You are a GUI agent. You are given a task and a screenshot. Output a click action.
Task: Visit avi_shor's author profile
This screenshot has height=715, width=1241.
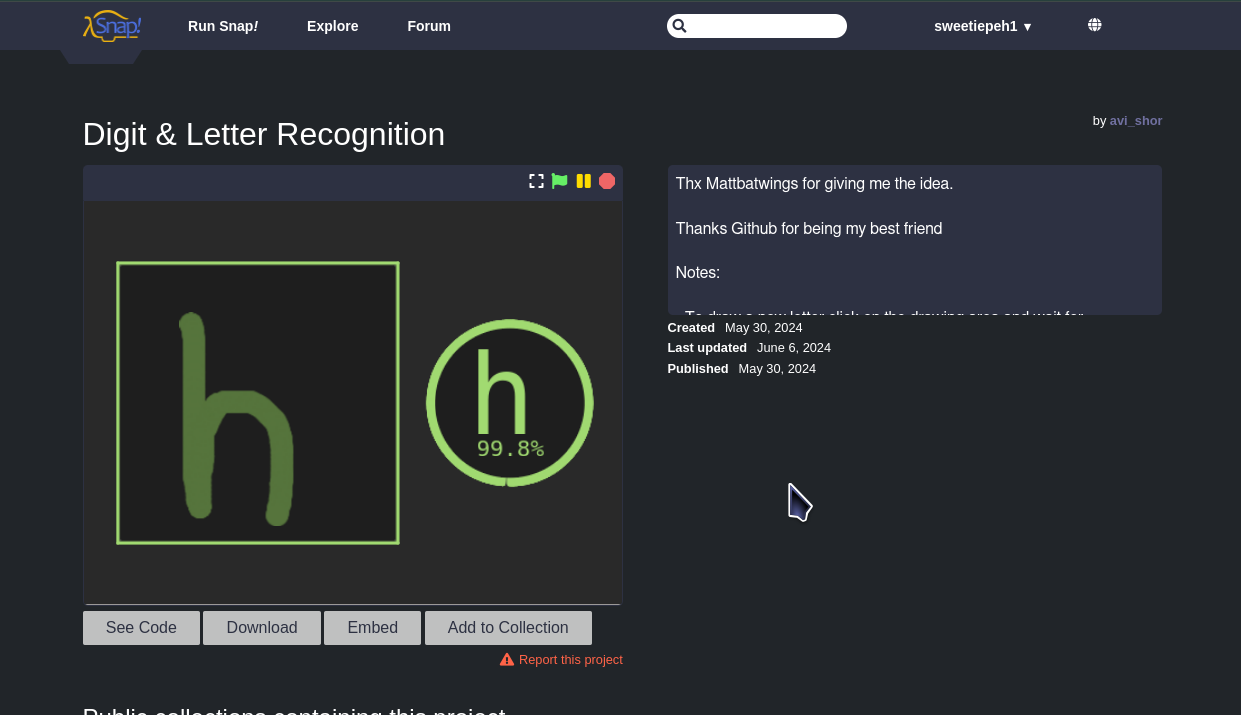coord(1135,121)
